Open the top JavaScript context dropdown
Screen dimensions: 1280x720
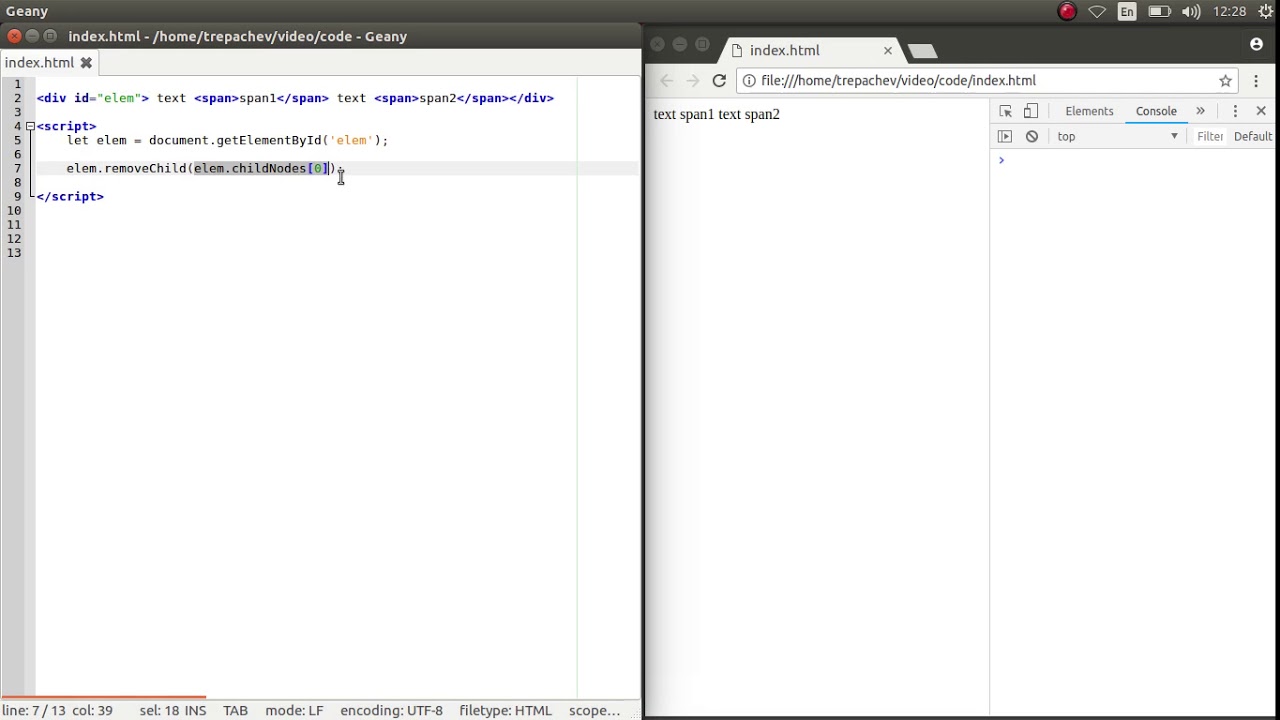click(1118, 136)
